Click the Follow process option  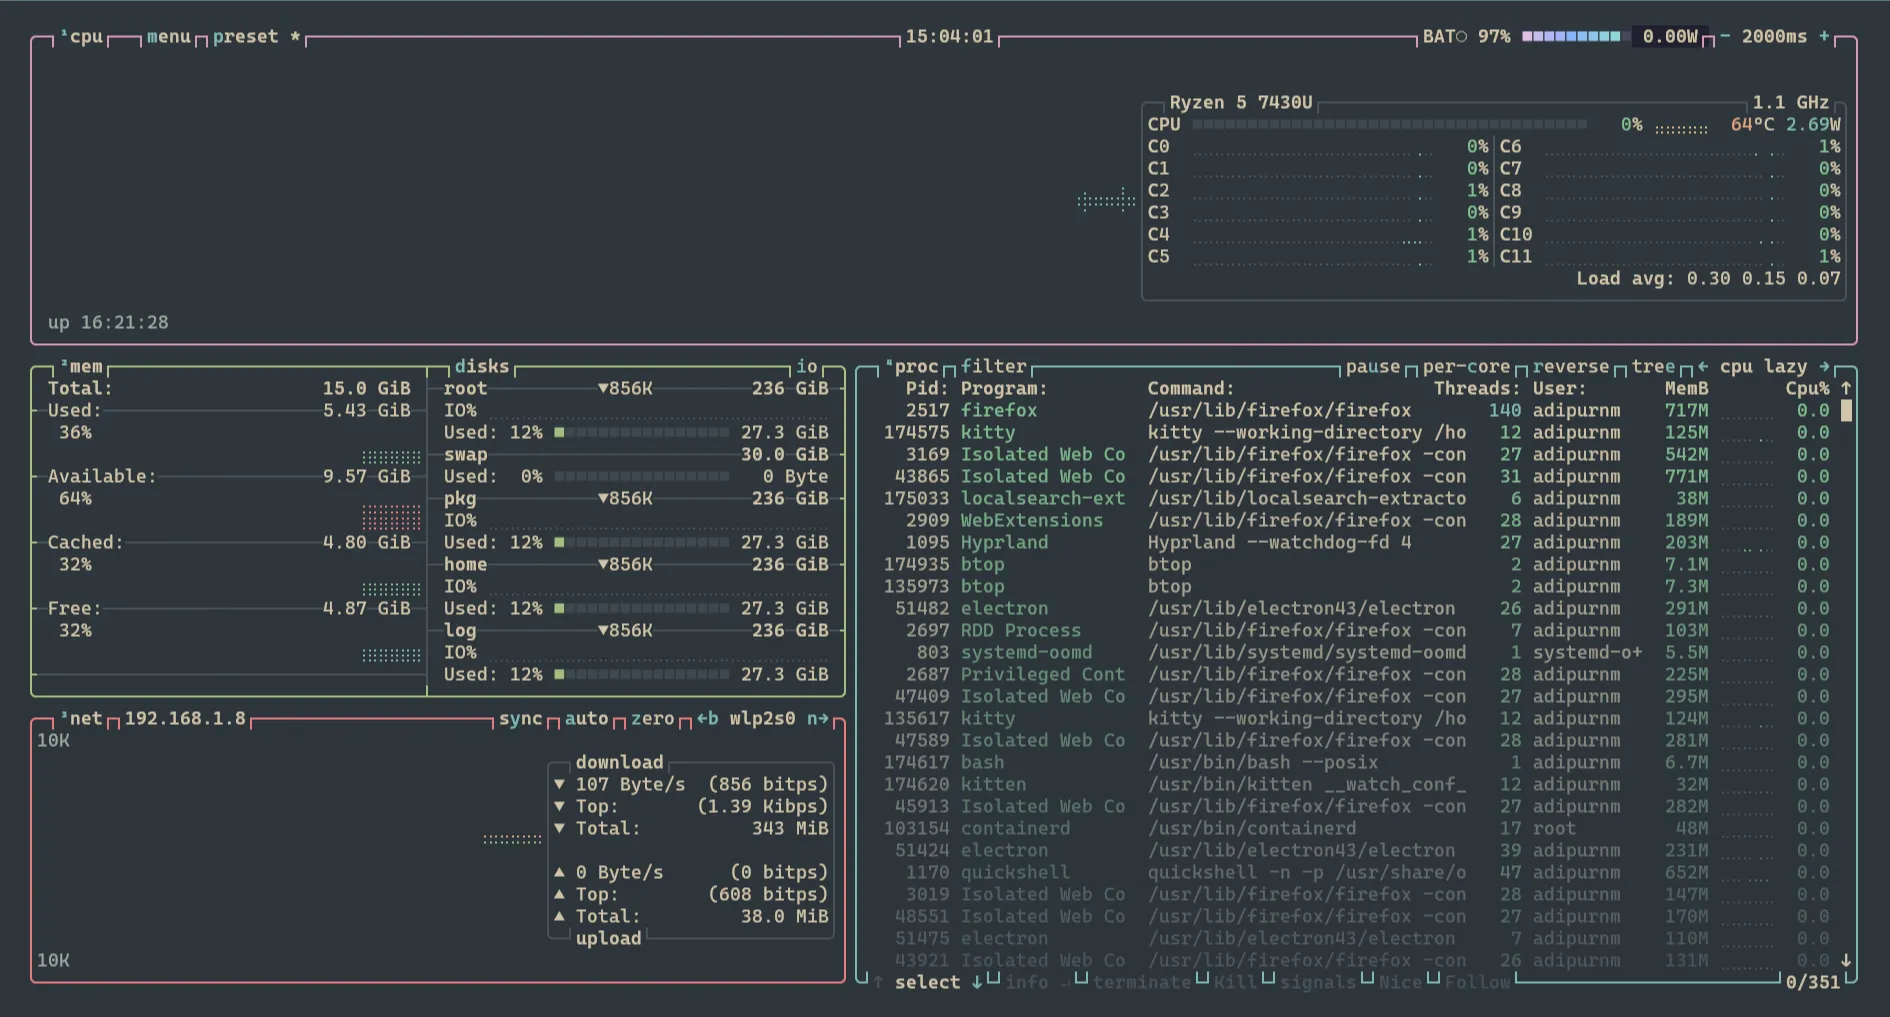[1477, 983]
